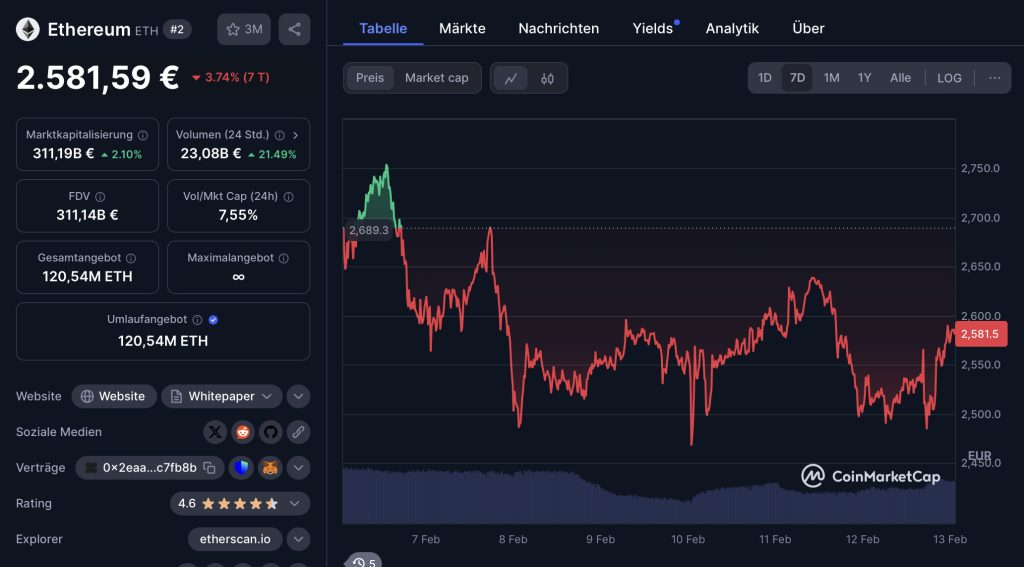Click the 2,581.5 current price label

tap(981, 334)
